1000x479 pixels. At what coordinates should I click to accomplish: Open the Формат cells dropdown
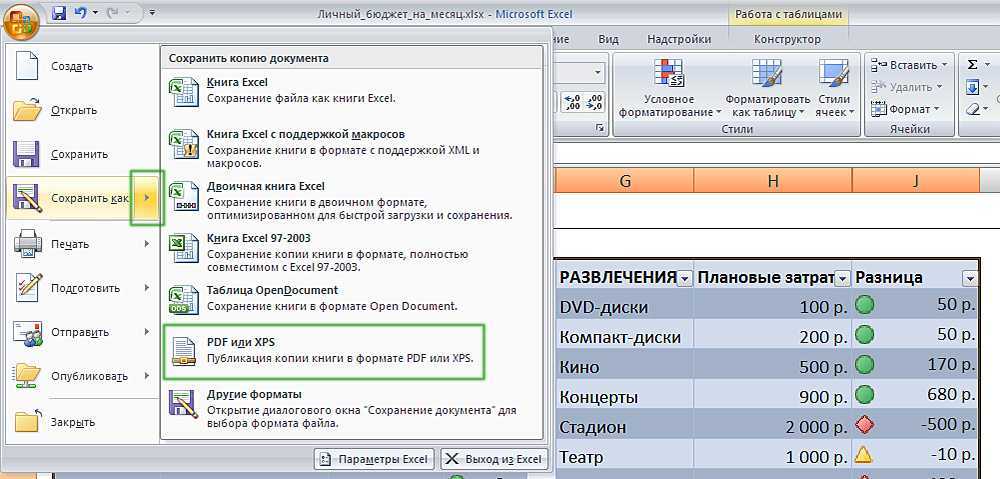coord(906,109)
